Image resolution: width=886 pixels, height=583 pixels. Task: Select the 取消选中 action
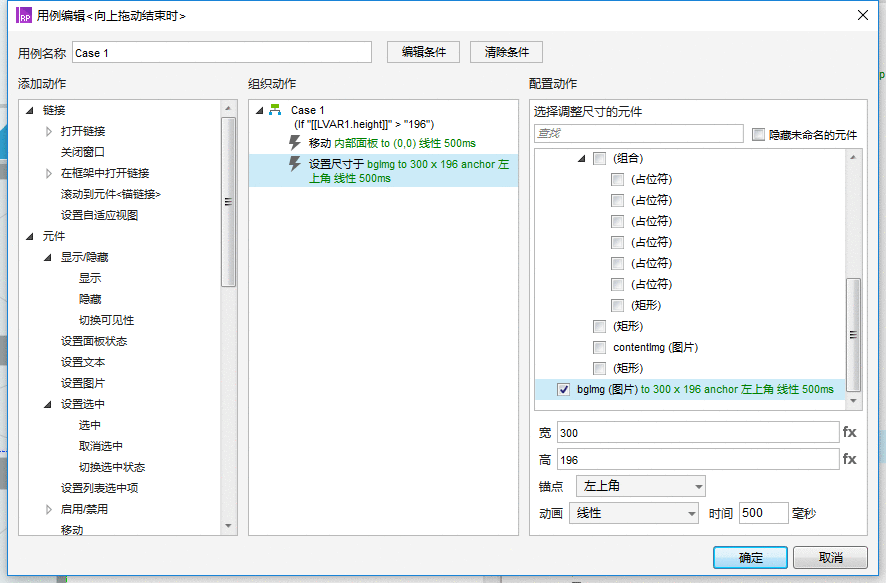click(x=101, y=446)
